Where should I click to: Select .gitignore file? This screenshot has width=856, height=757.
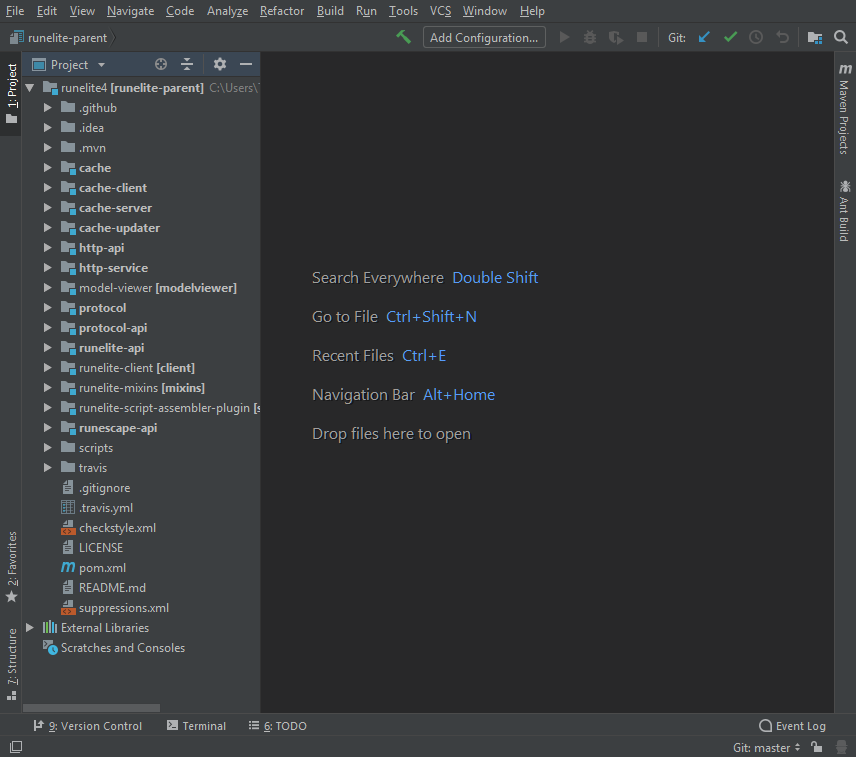coord(104,488)
